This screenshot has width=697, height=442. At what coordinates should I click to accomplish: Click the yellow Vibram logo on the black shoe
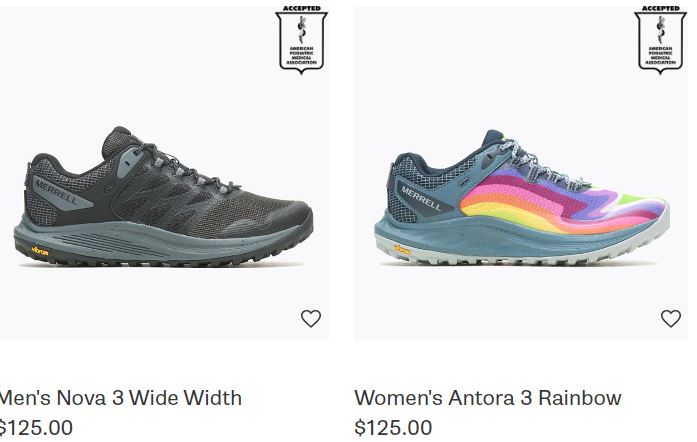tap(40, 251)
